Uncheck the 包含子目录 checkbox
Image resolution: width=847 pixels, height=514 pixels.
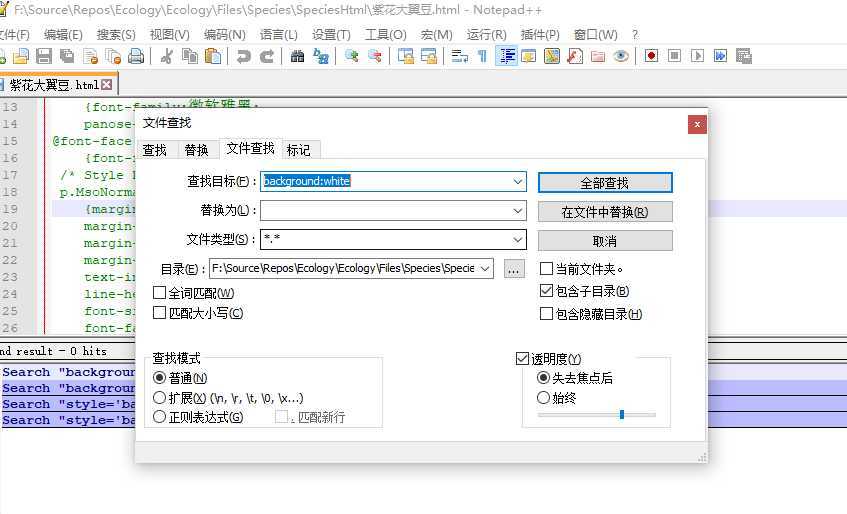coord(547,291)
